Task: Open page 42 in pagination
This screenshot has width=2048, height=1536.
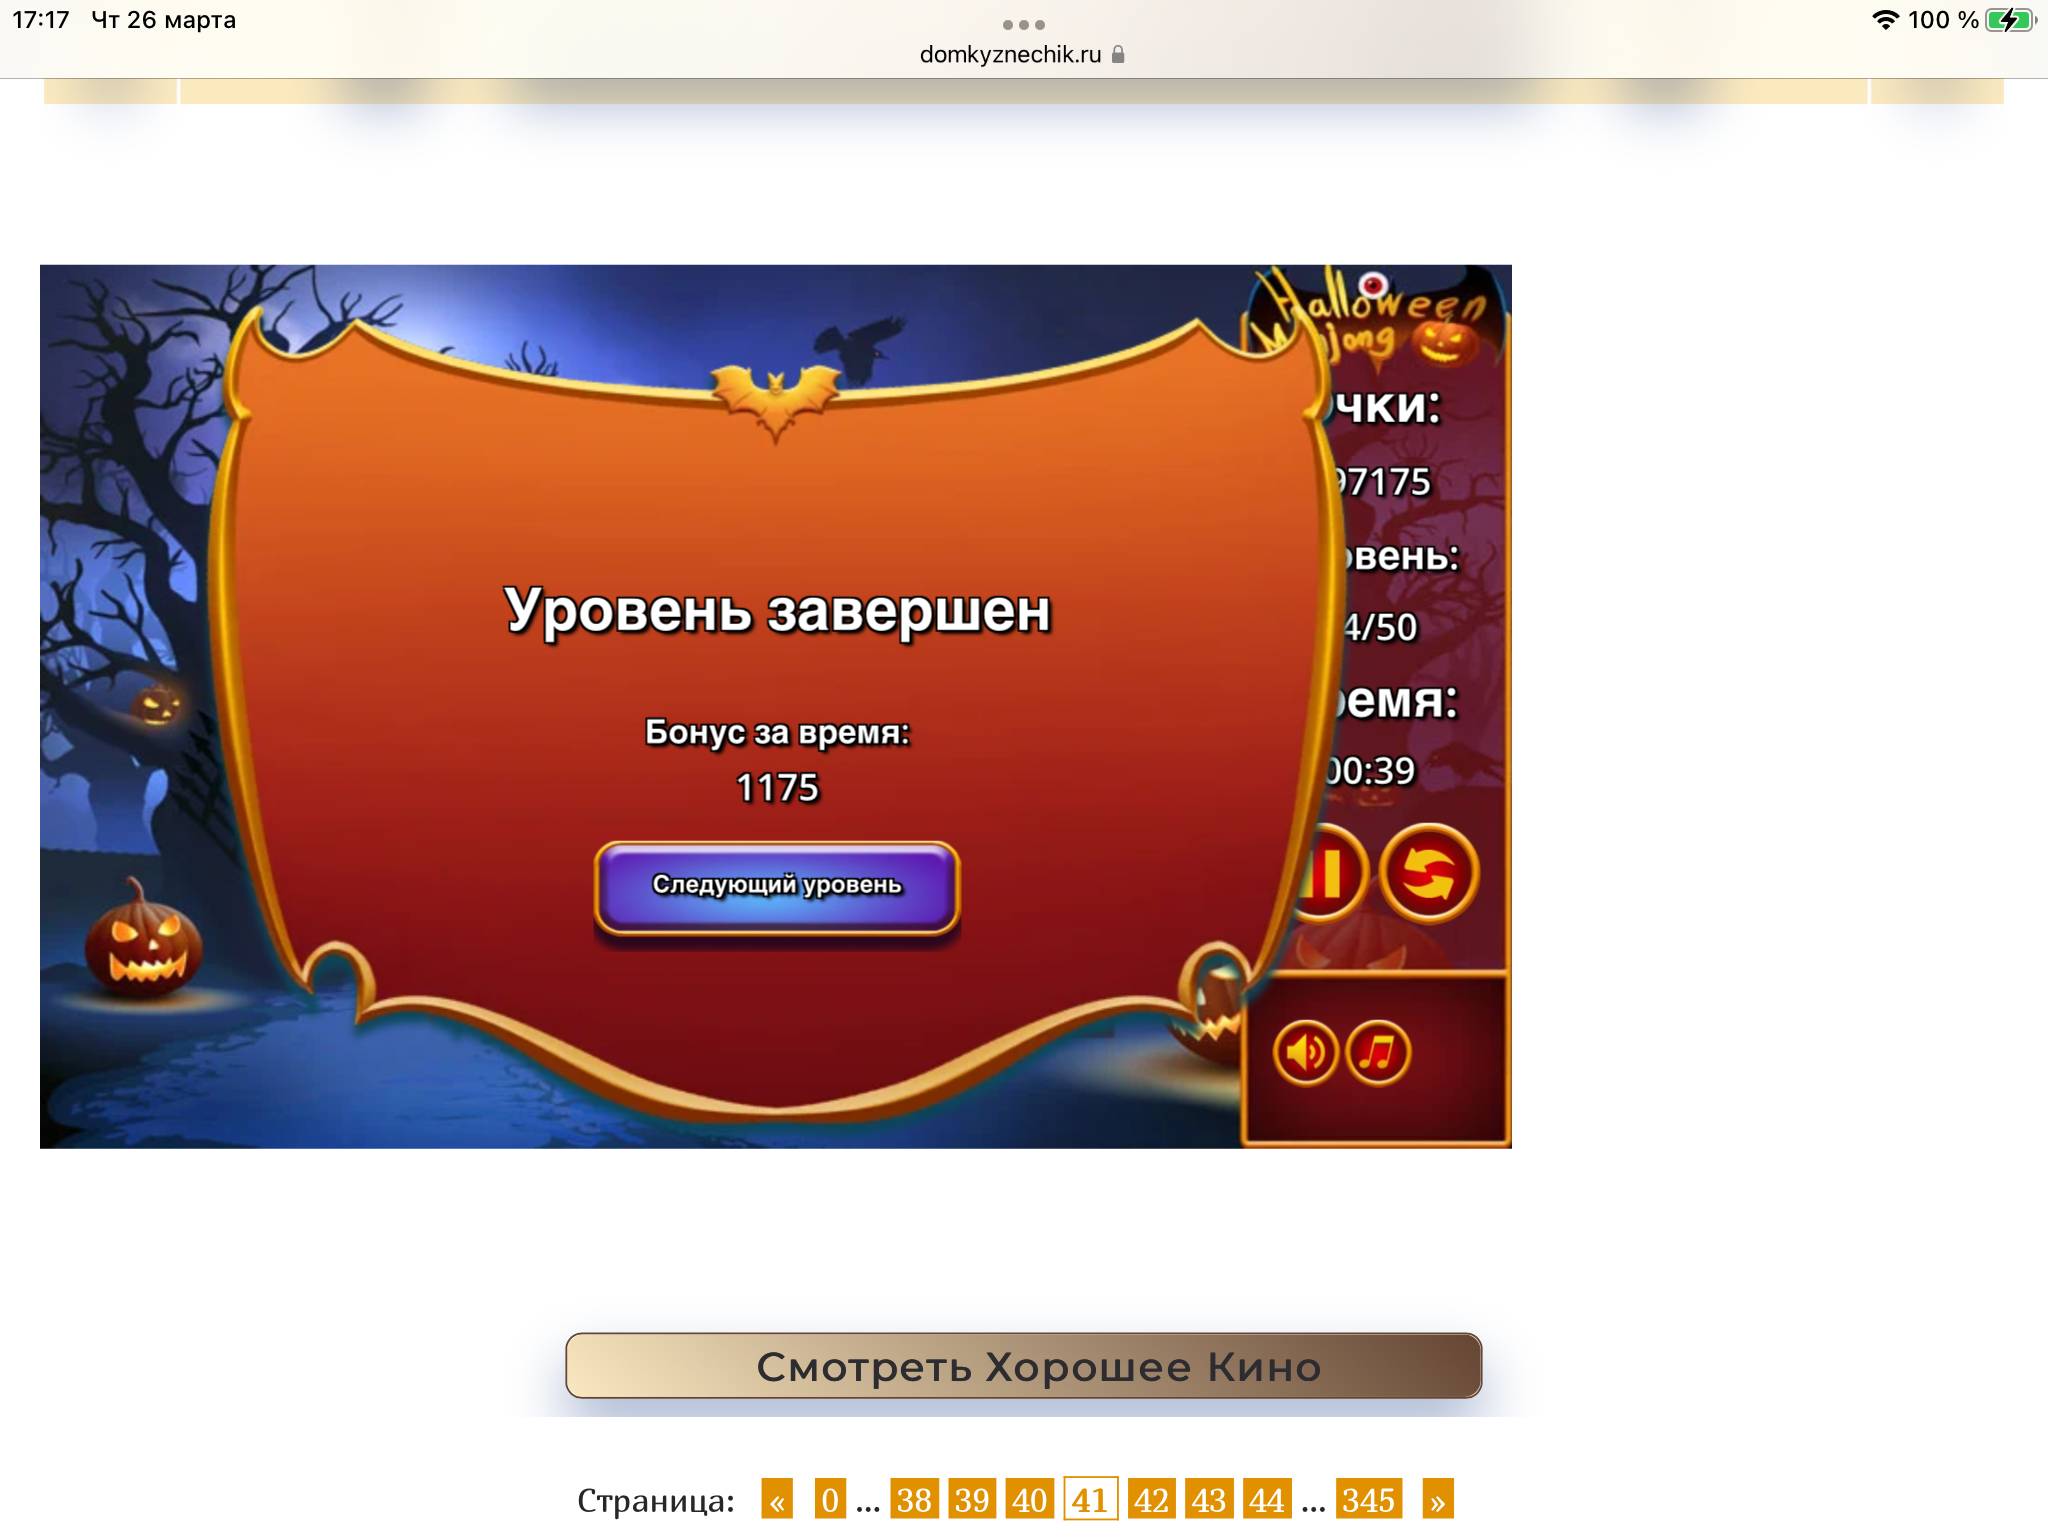Action: pyautogui.click(x=1151, y=1500)
